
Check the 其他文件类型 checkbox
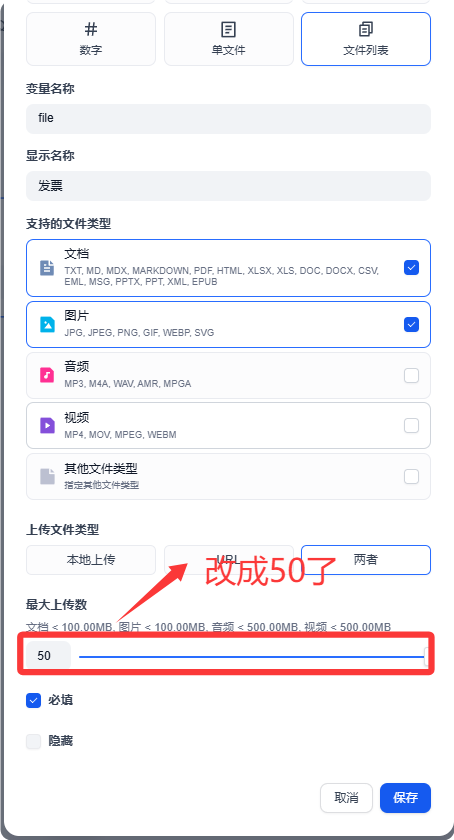pyautogui.click(x=411, y=476)
